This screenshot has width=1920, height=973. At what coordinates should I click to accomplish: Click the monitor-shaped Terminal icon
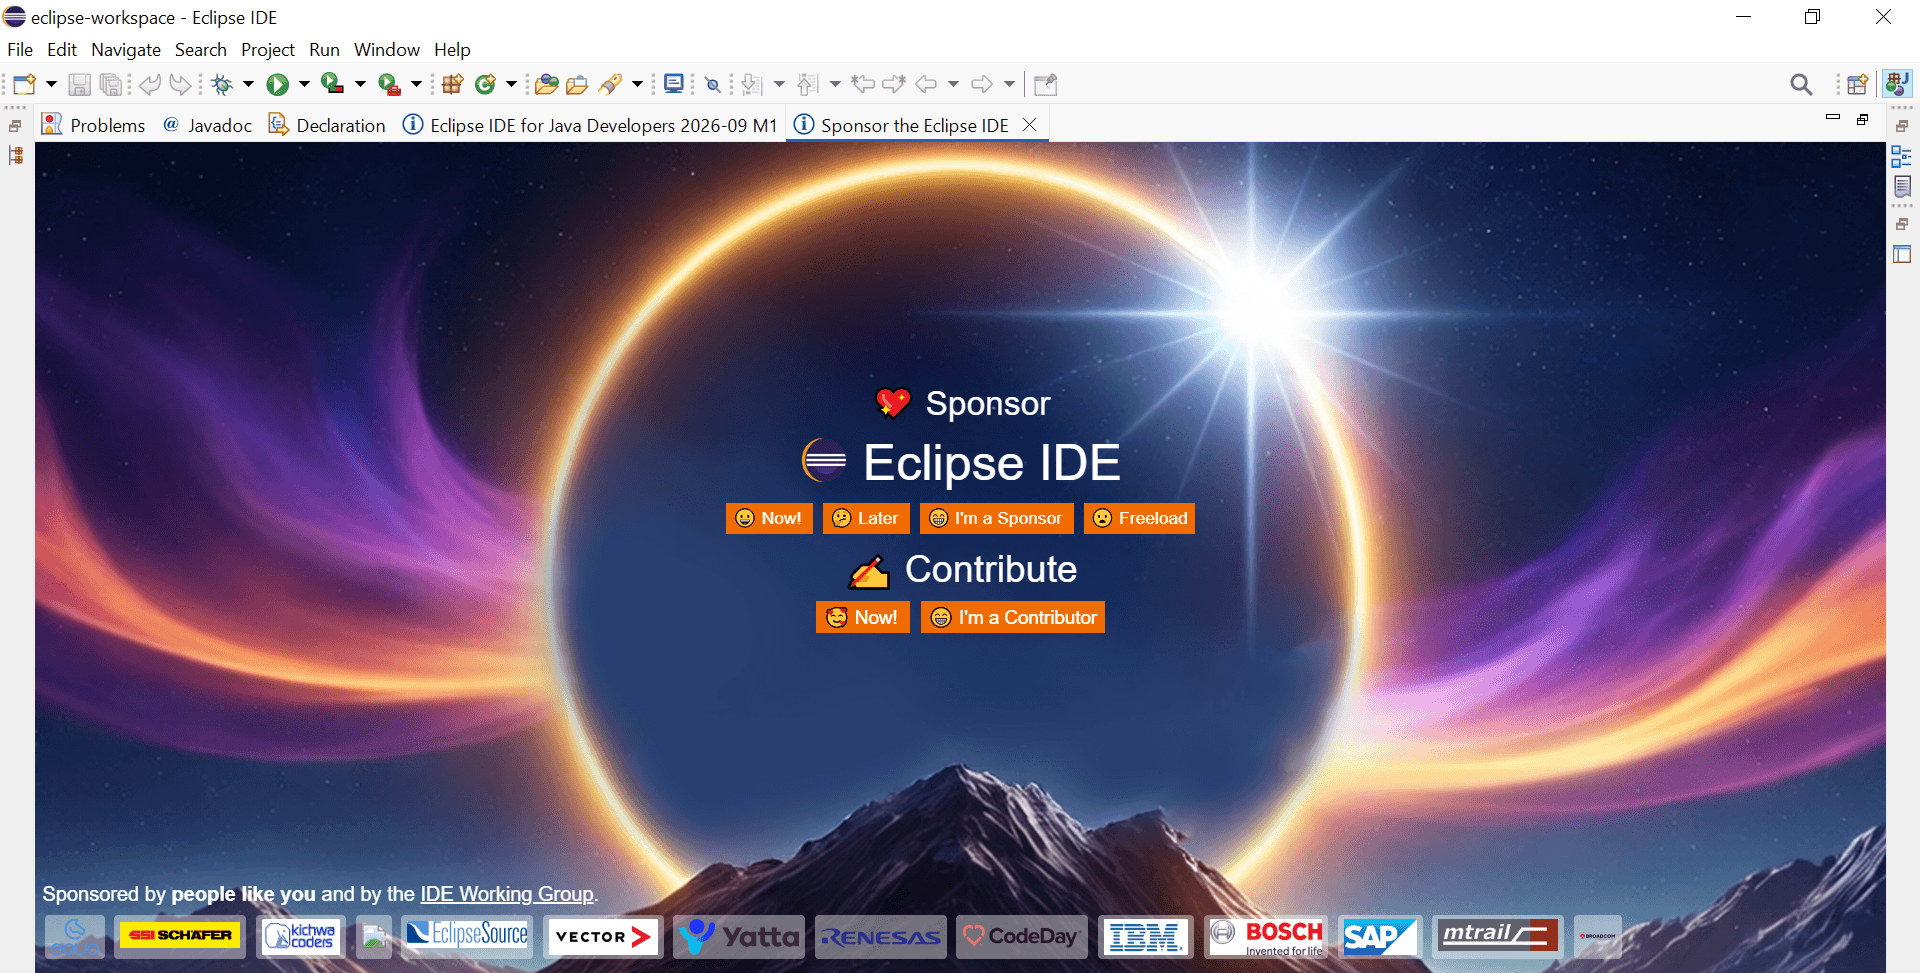pos(674,84)
